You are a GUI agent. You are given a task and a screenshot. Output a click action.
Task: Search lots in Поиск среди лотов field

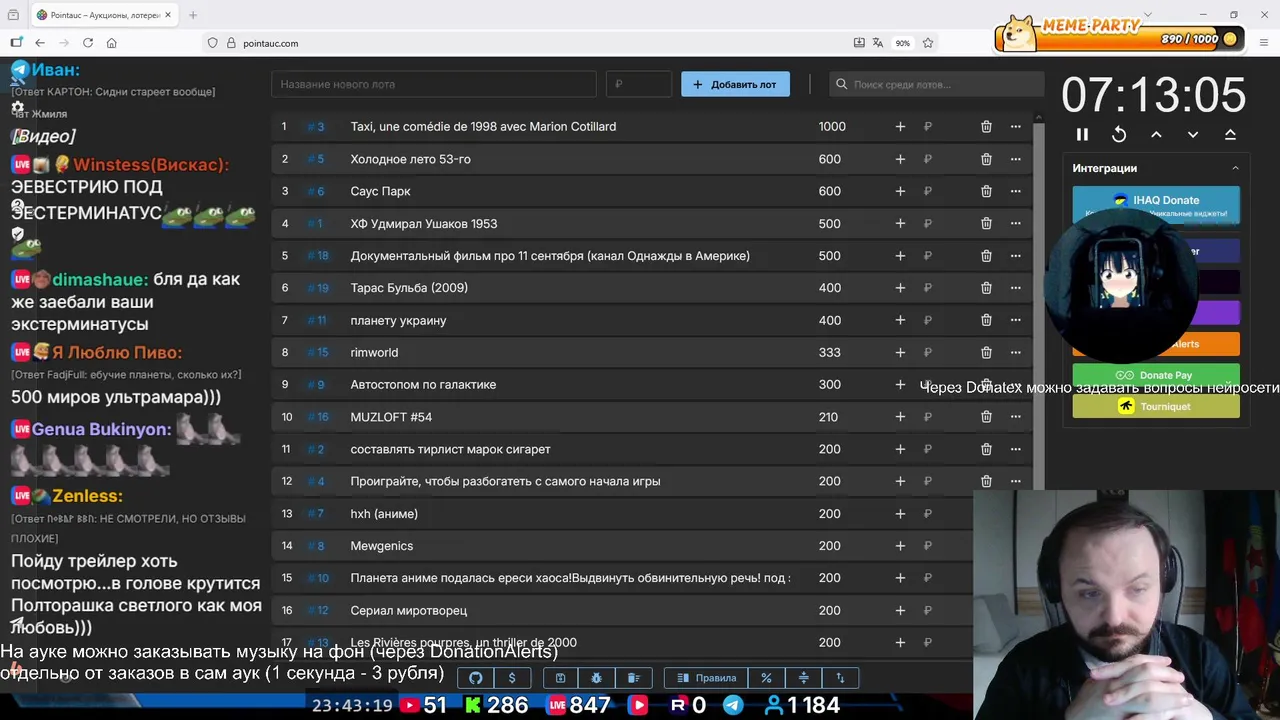pos(936,84)
